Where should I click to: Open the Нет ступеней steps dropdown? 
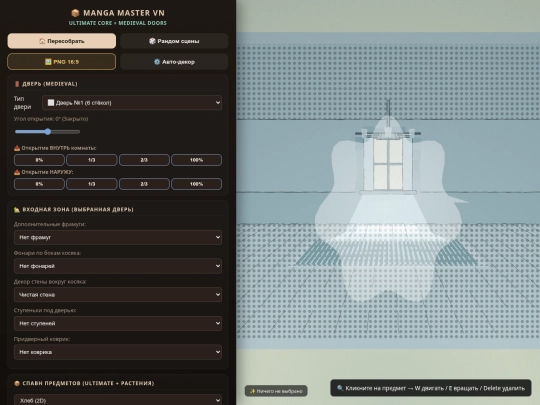(118, 323)
